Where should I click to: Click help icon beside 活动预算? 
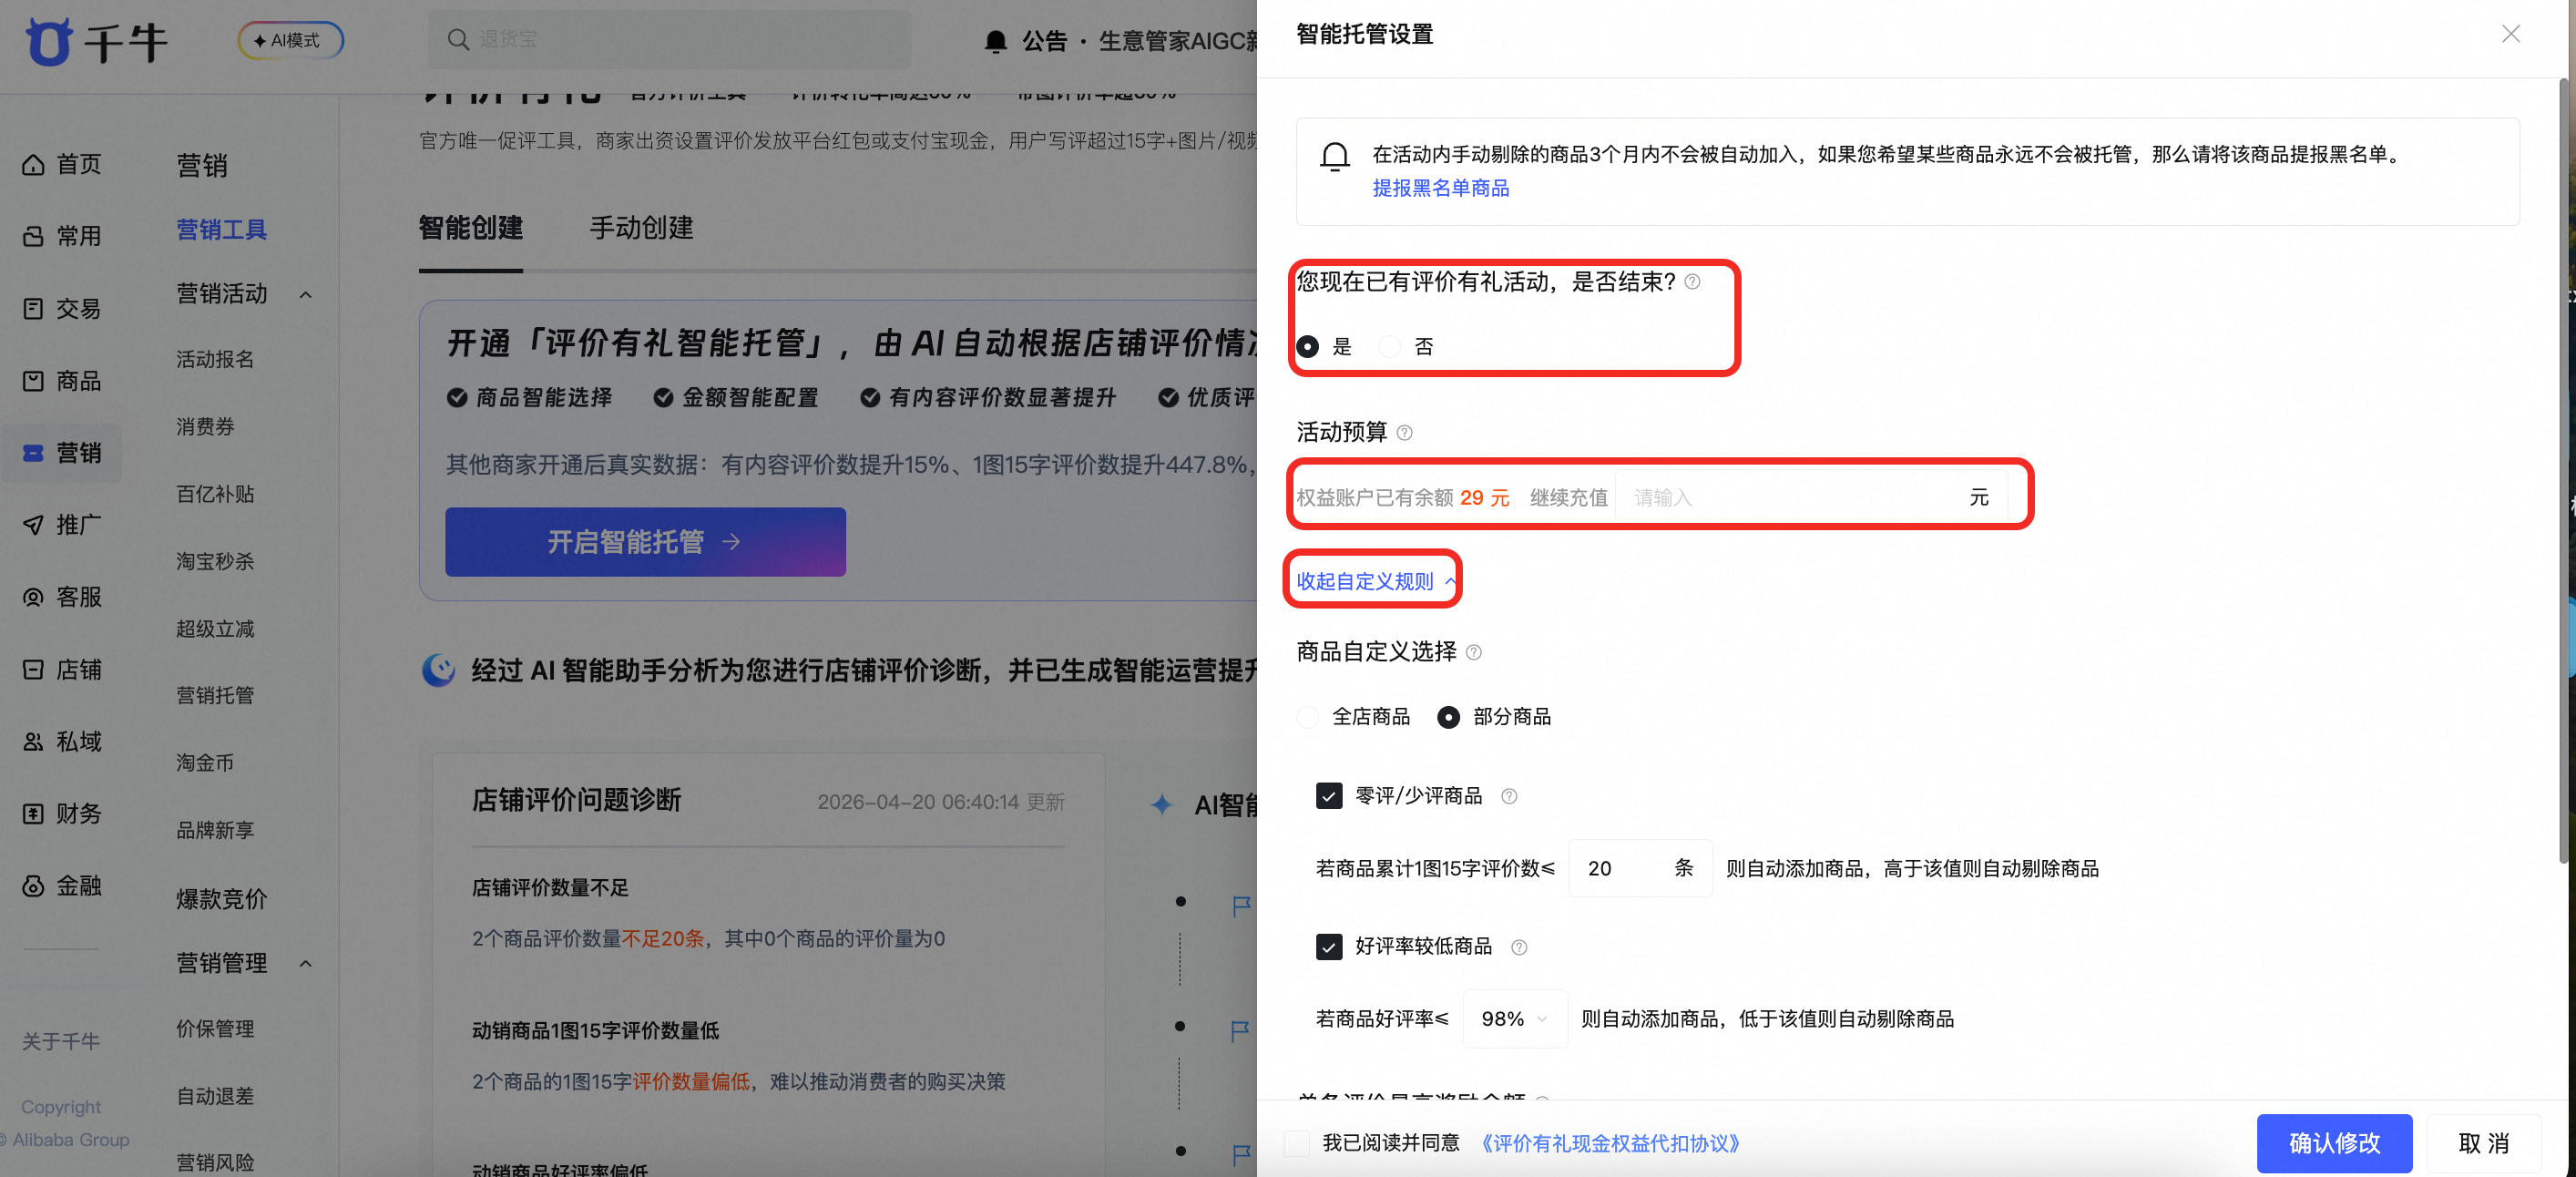(x=1404, y=433)
